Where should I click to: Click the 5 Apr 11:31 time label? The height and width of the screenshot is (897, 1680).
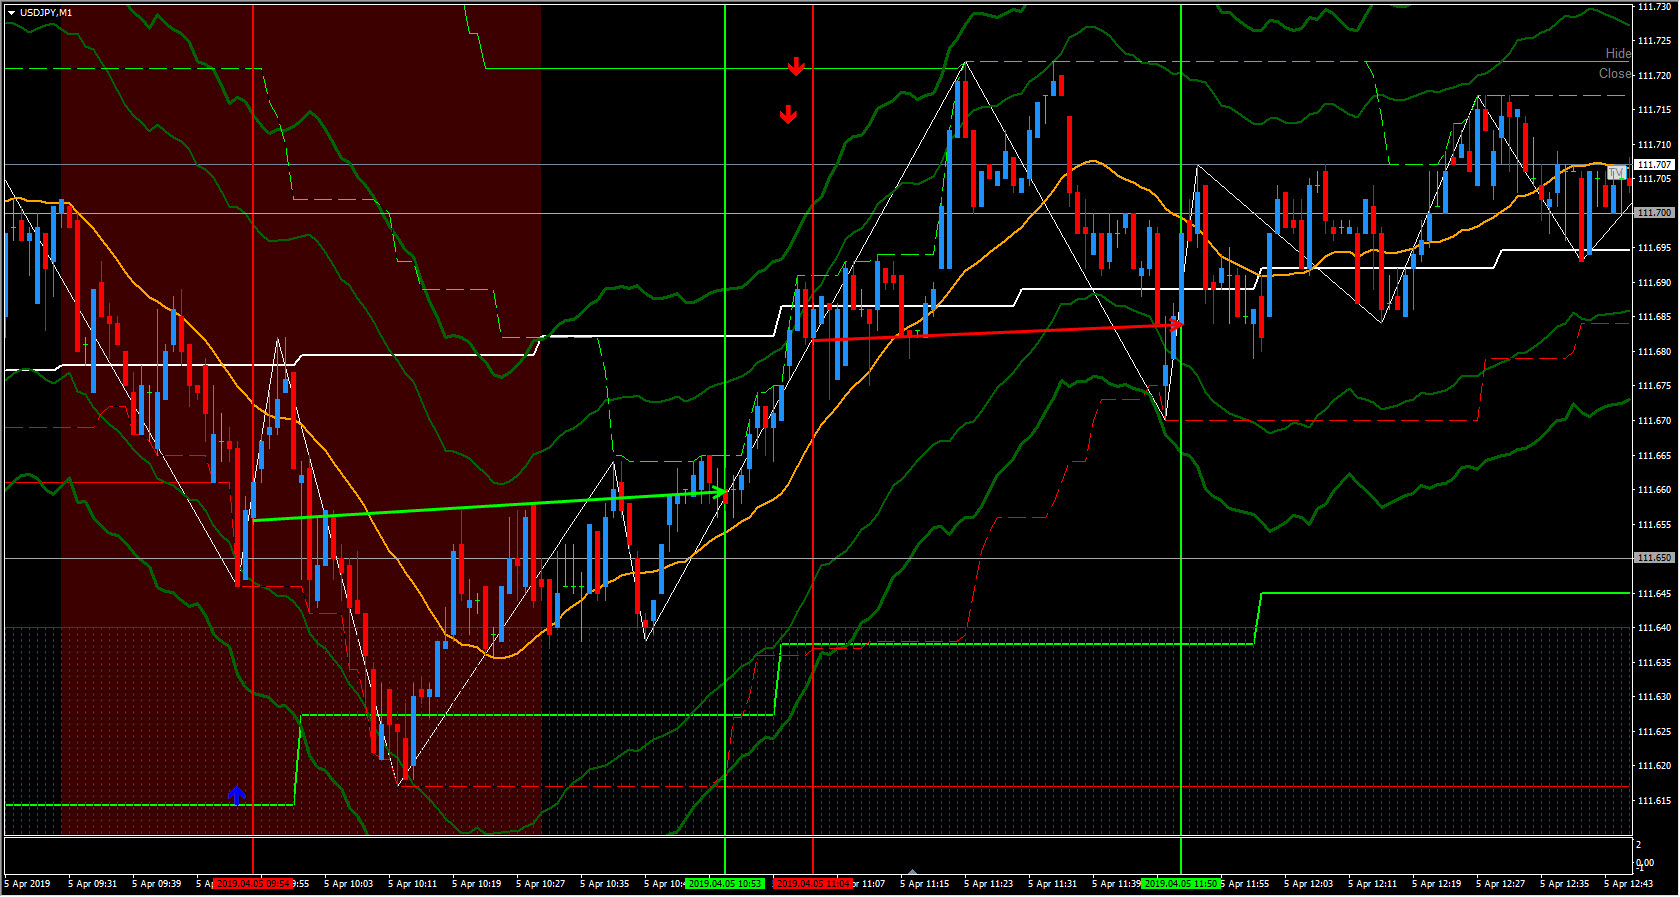(x=1052, y=884)
